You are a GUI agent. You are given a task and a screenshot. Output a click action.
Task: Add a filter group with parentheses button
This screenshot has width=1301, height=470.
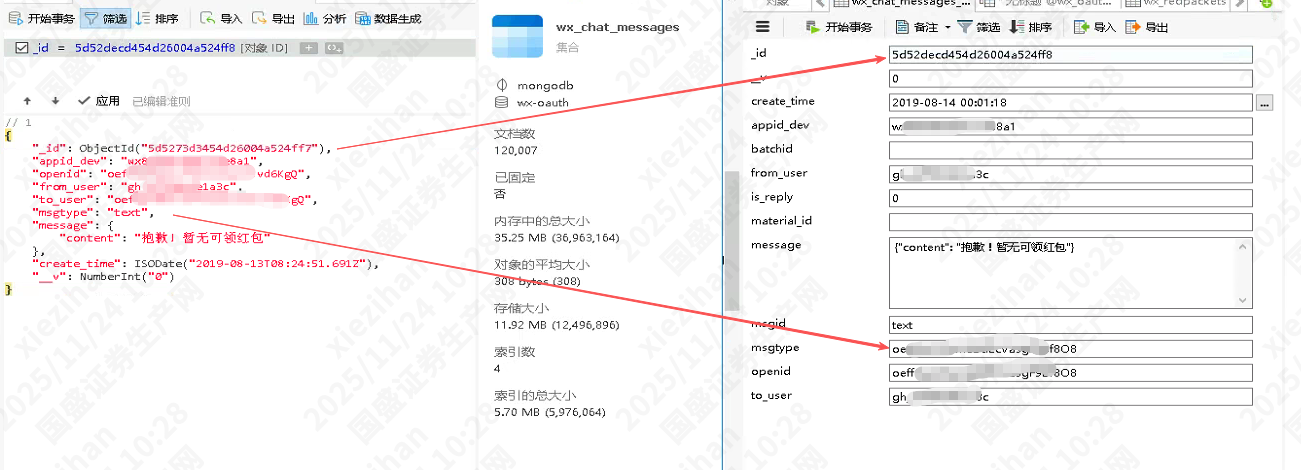pyautogui.click(x=334, y=47)
